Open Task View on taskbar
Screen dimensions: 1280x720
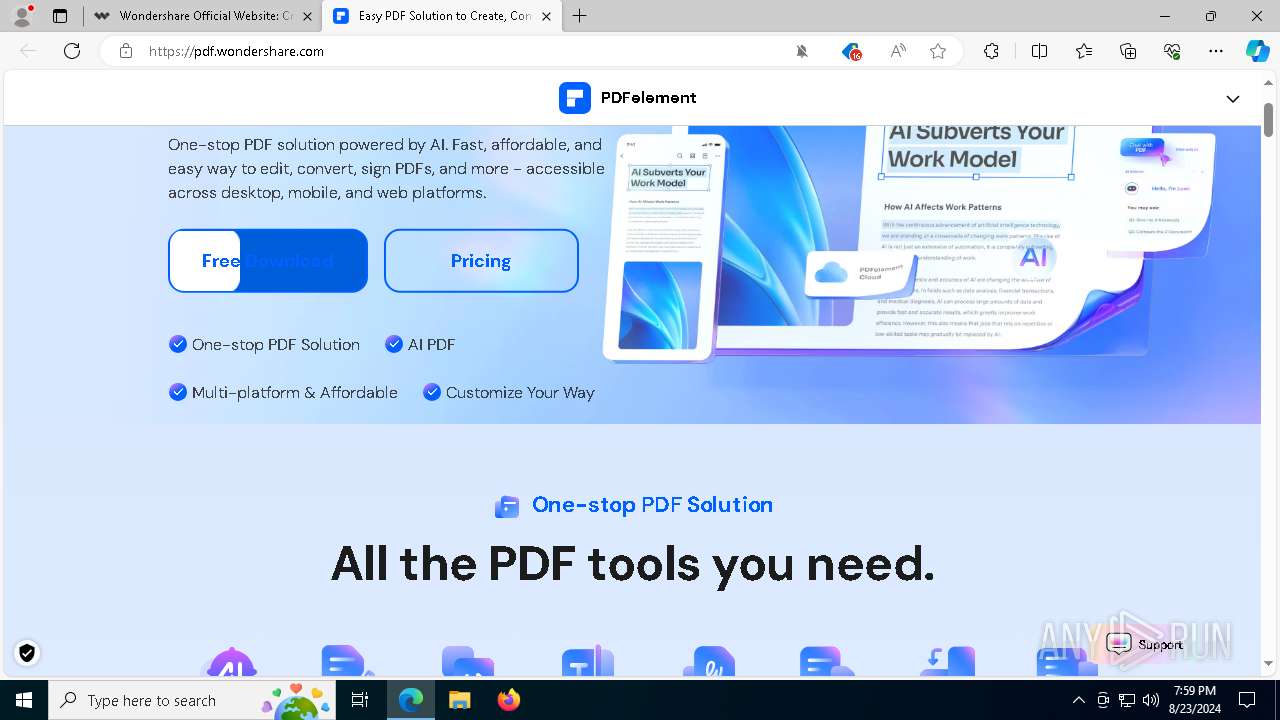tap(360, 700)
